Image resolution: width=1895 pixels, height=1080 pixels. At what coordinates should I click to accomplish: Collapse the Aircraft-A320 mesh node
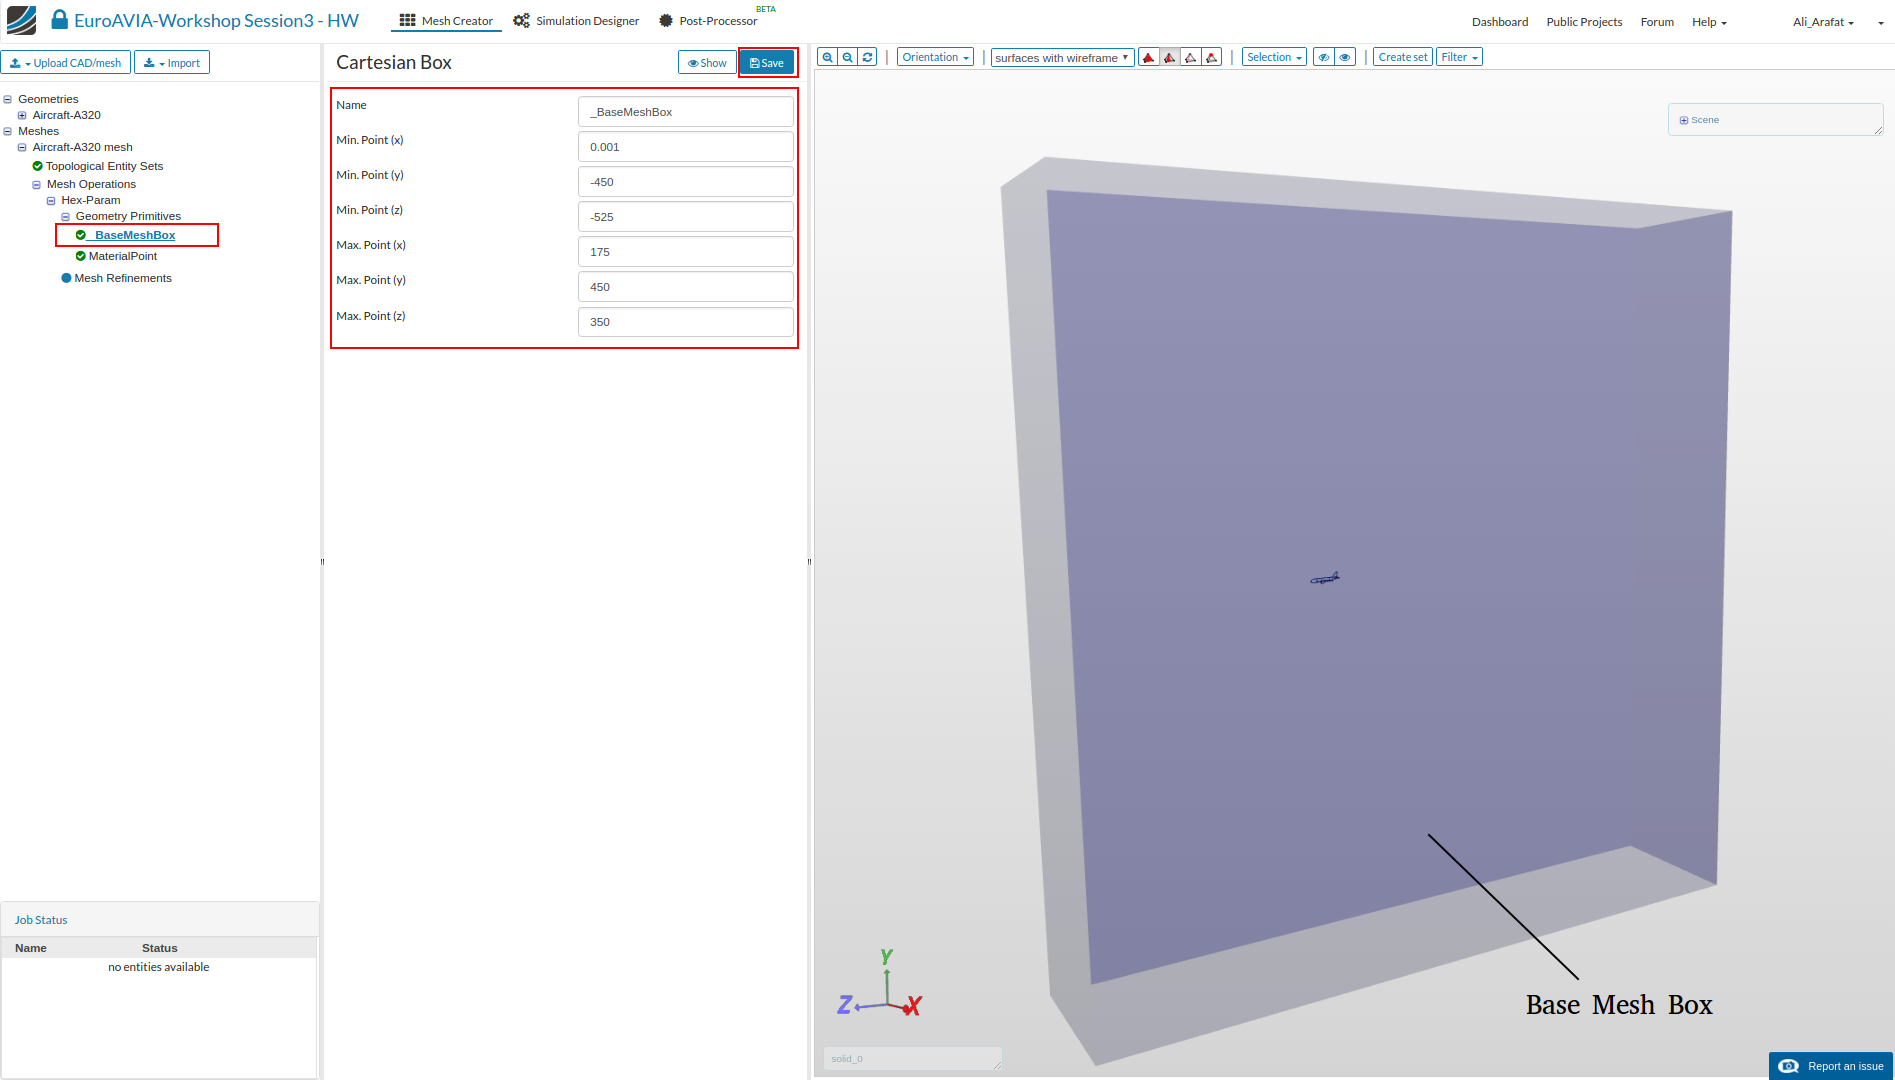22,147
